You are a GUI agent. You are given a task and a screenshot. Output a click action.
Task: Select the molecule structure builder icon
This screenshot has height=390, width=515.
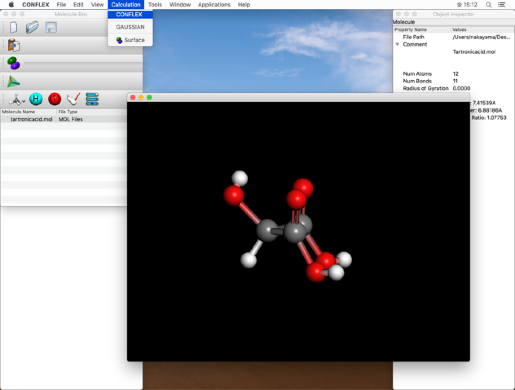pyautogui.click(x=17, y=99)
